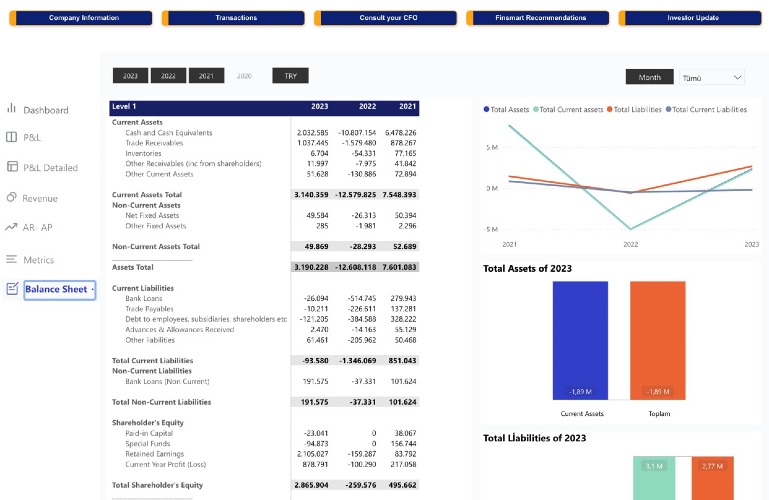Select the Trade Receivables row label
Viewport: 769px width, 500px height.
point(154,143)
